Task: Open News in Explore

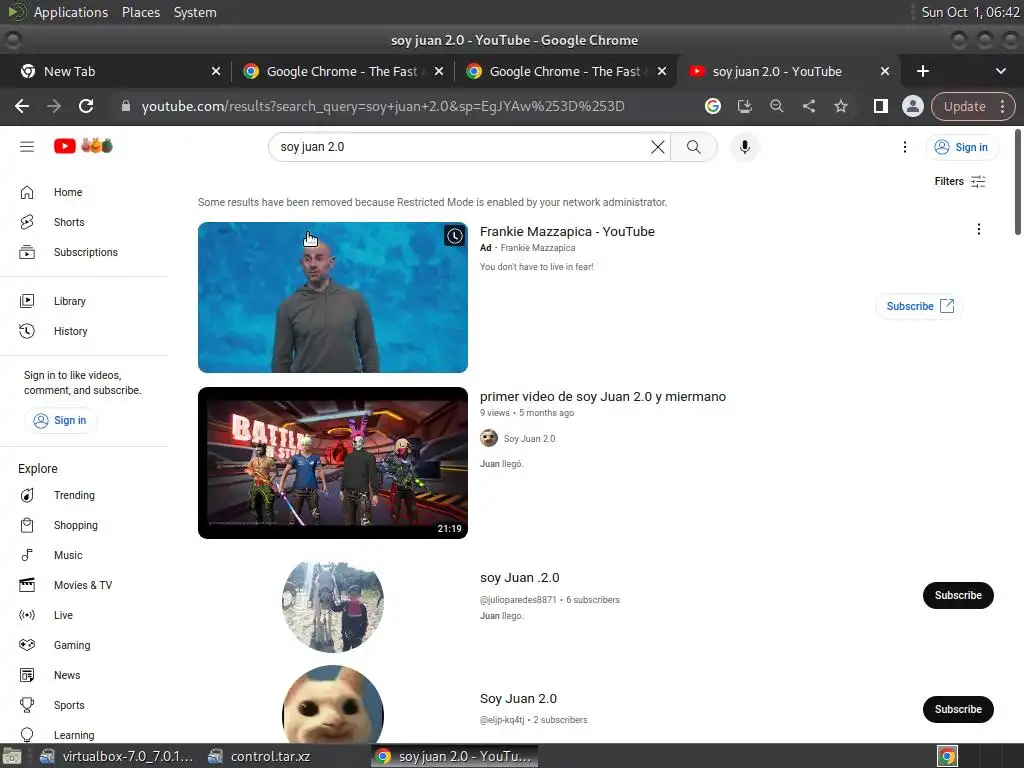Action: point(67,675)
